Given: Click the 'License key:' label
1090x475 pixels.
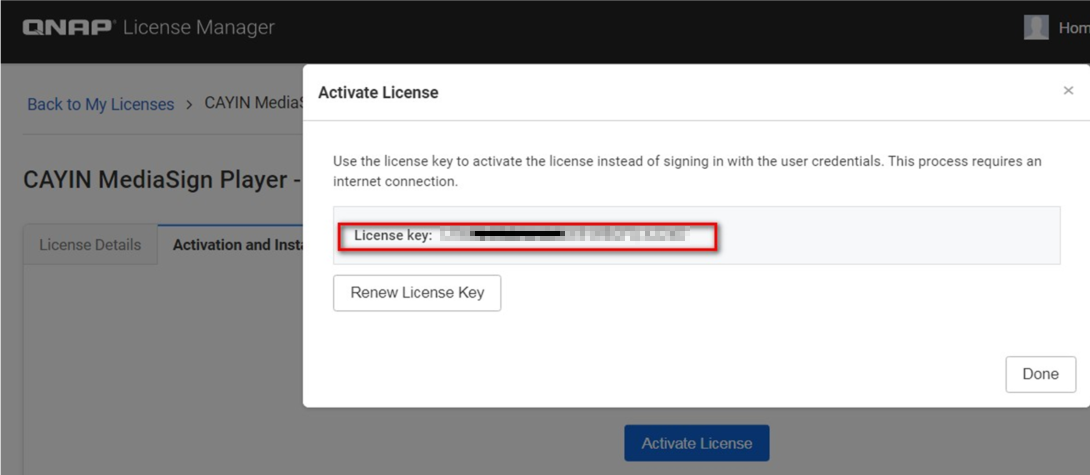Looking at the screenshot, I should (x=393, y=236).
